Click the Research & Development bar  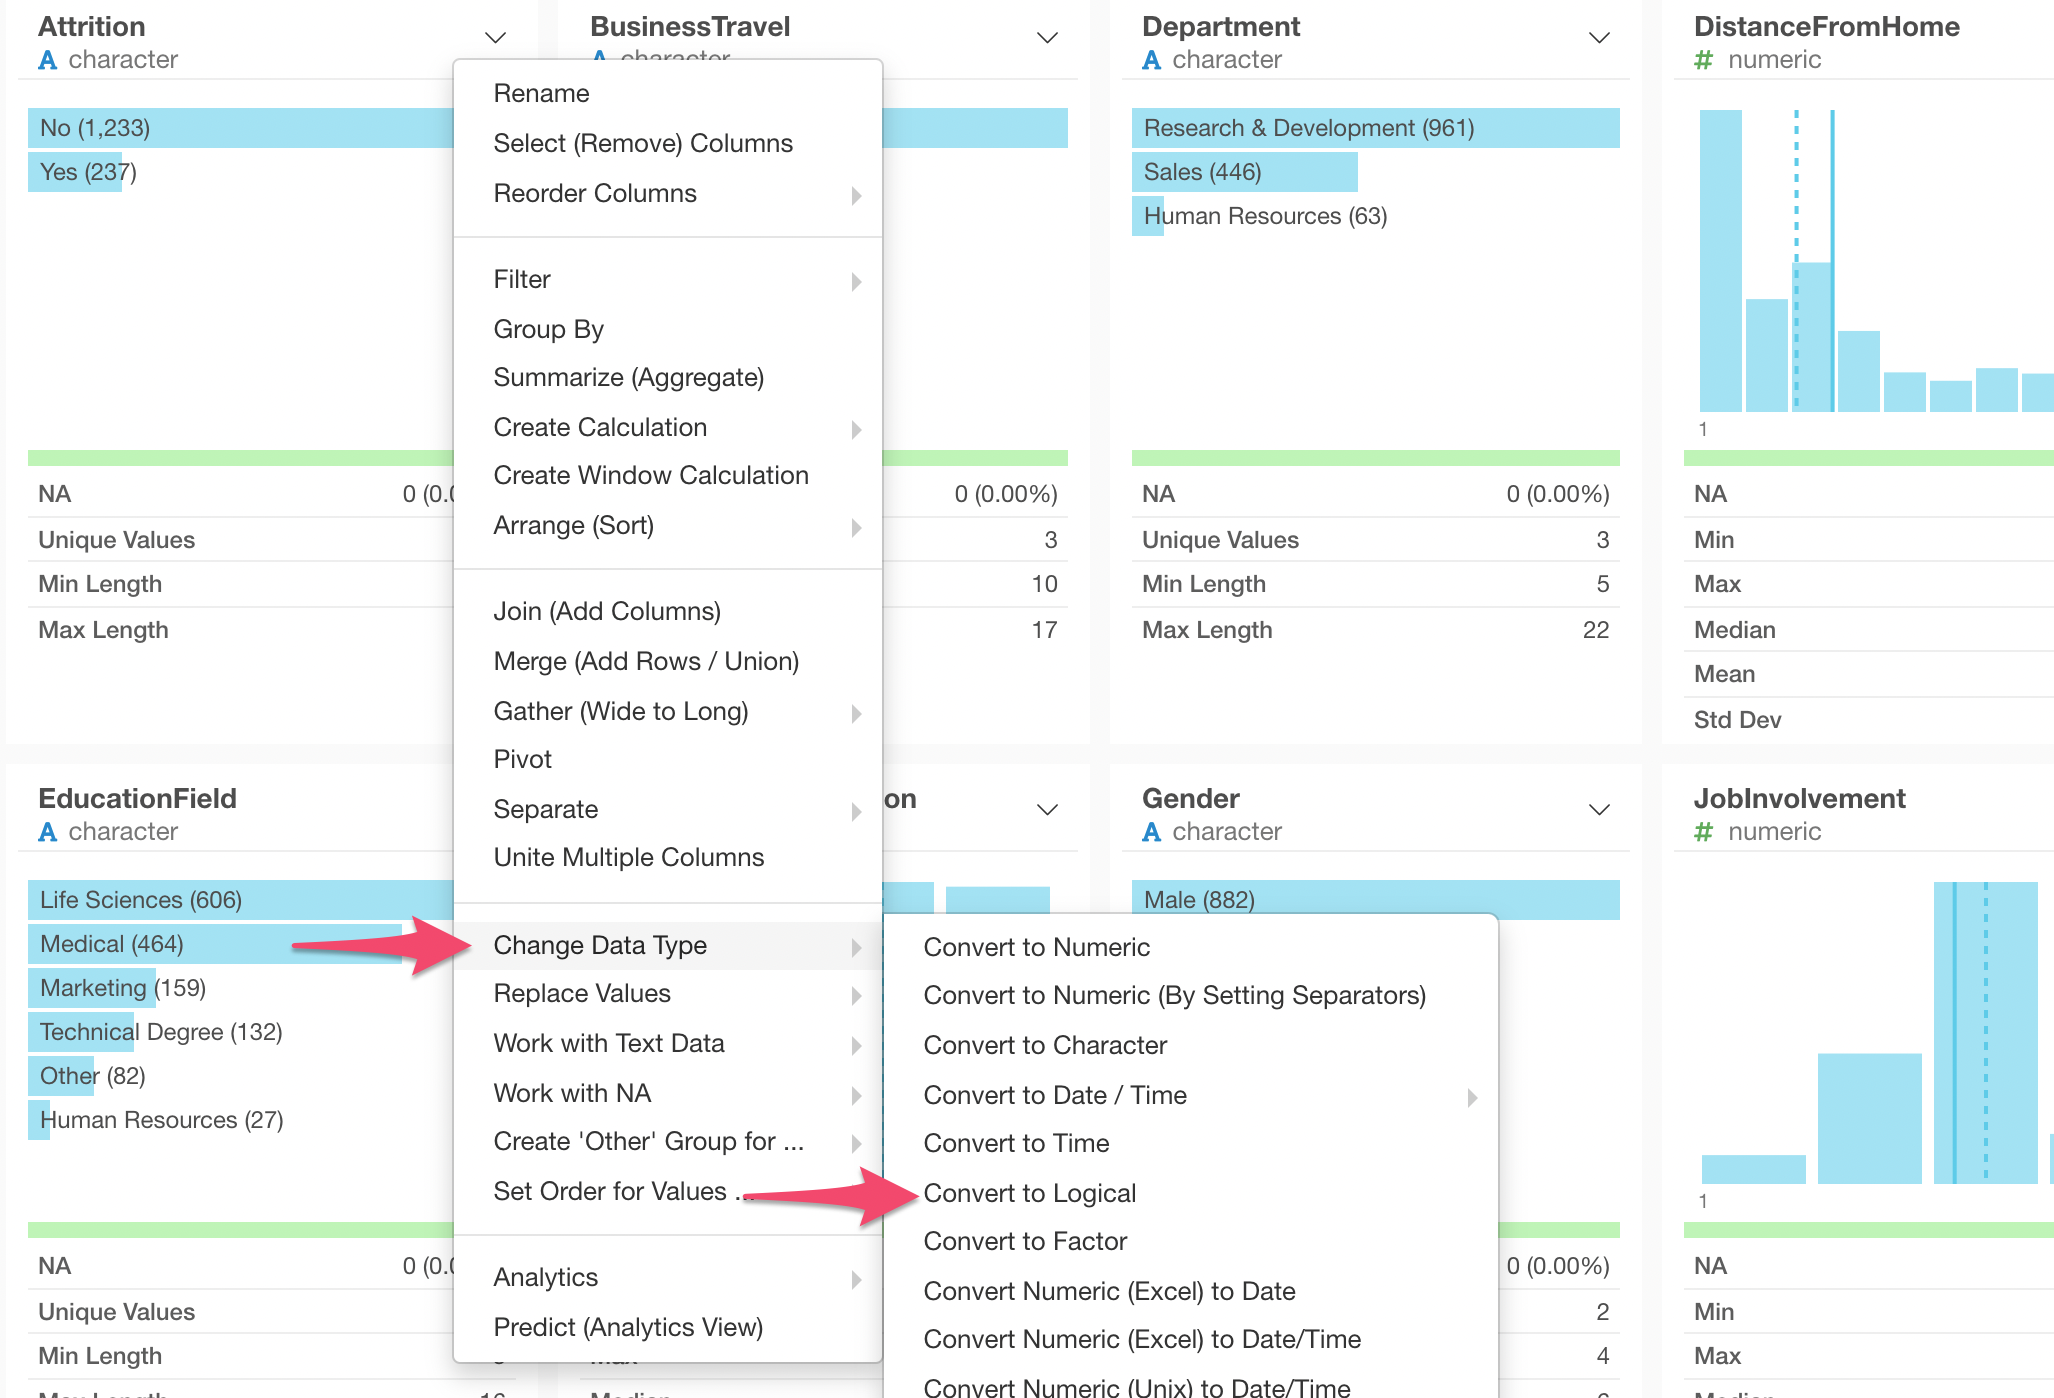(1375, 128)
